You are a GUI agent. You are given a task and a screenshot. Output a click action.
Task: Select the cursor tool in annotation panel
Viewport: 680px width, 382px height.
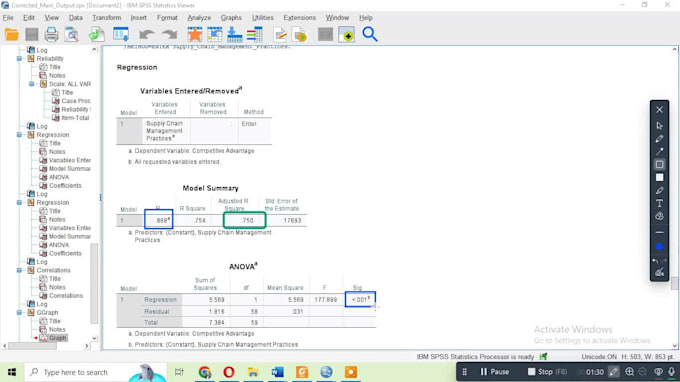[659, 126]
